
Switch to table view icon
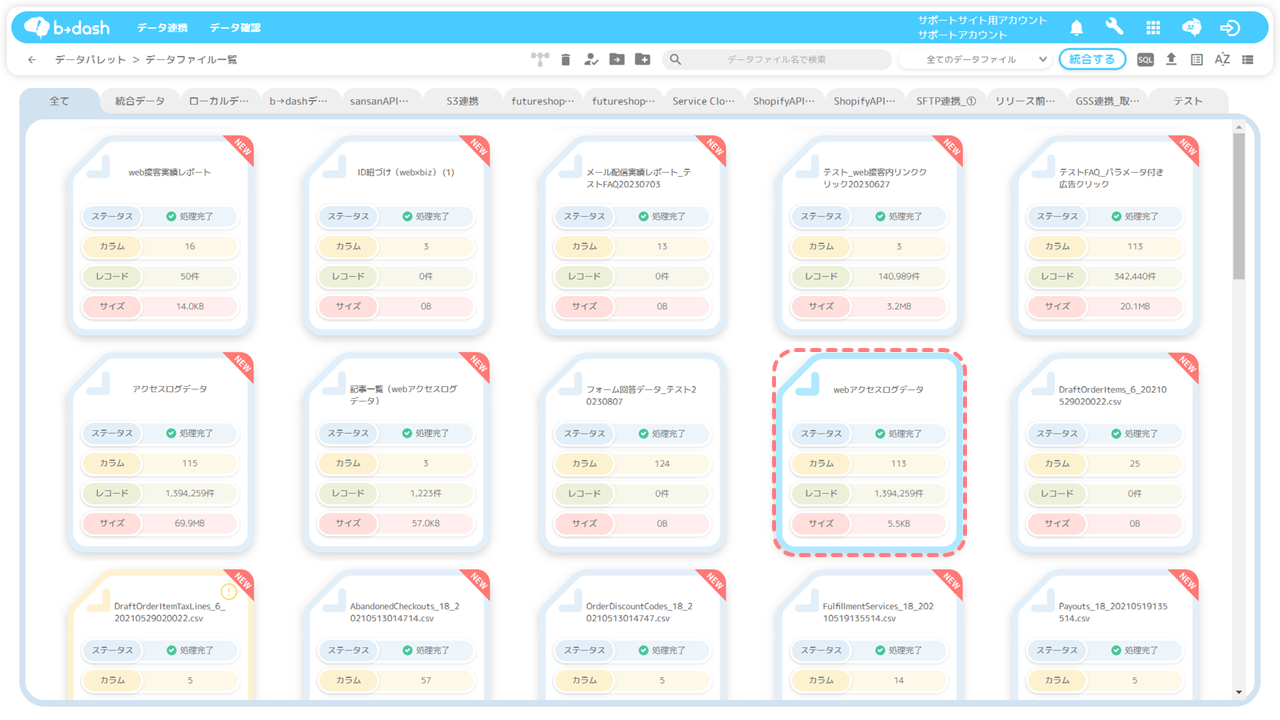(x=1197, y=60)
